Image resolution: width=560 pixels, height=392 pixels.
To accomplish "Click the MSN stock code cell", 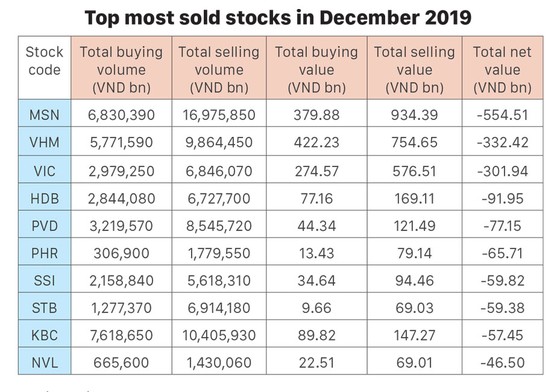I will (45, 113).
